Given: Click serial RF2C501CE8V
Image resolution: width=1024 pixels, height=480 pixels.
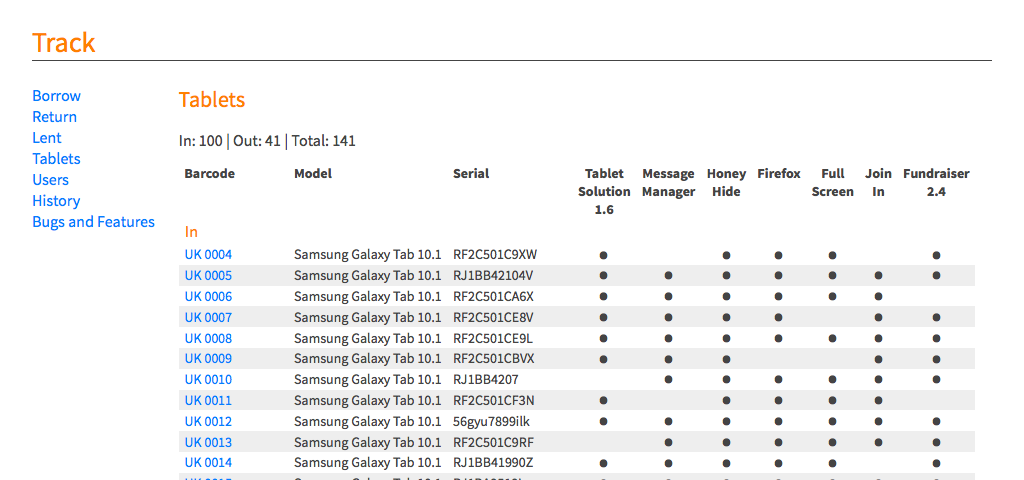Looking at the screenshot, I should [493, 317].
